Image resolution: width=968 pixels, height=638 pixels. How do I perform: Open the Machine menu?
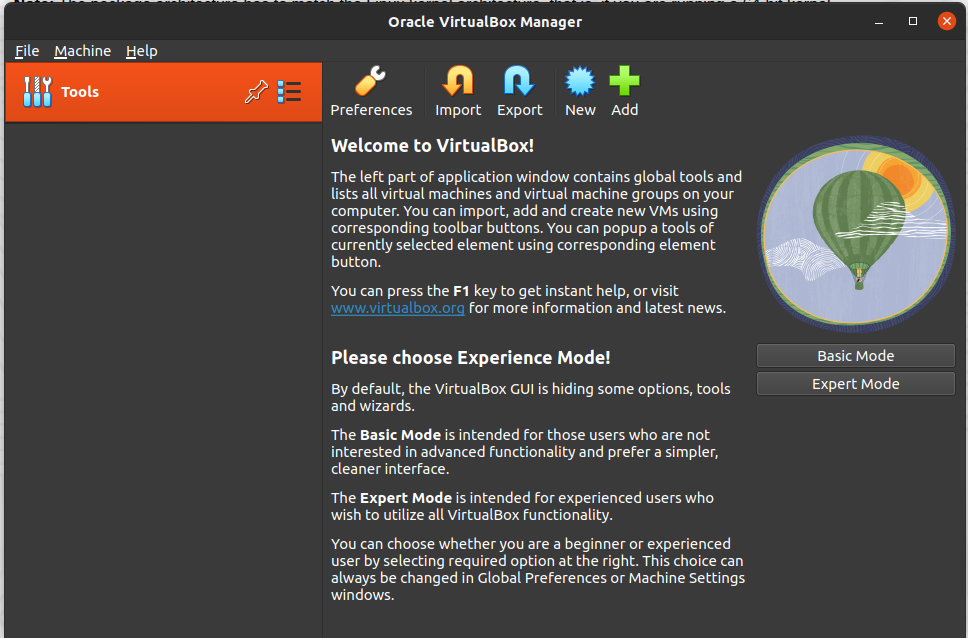83,51
